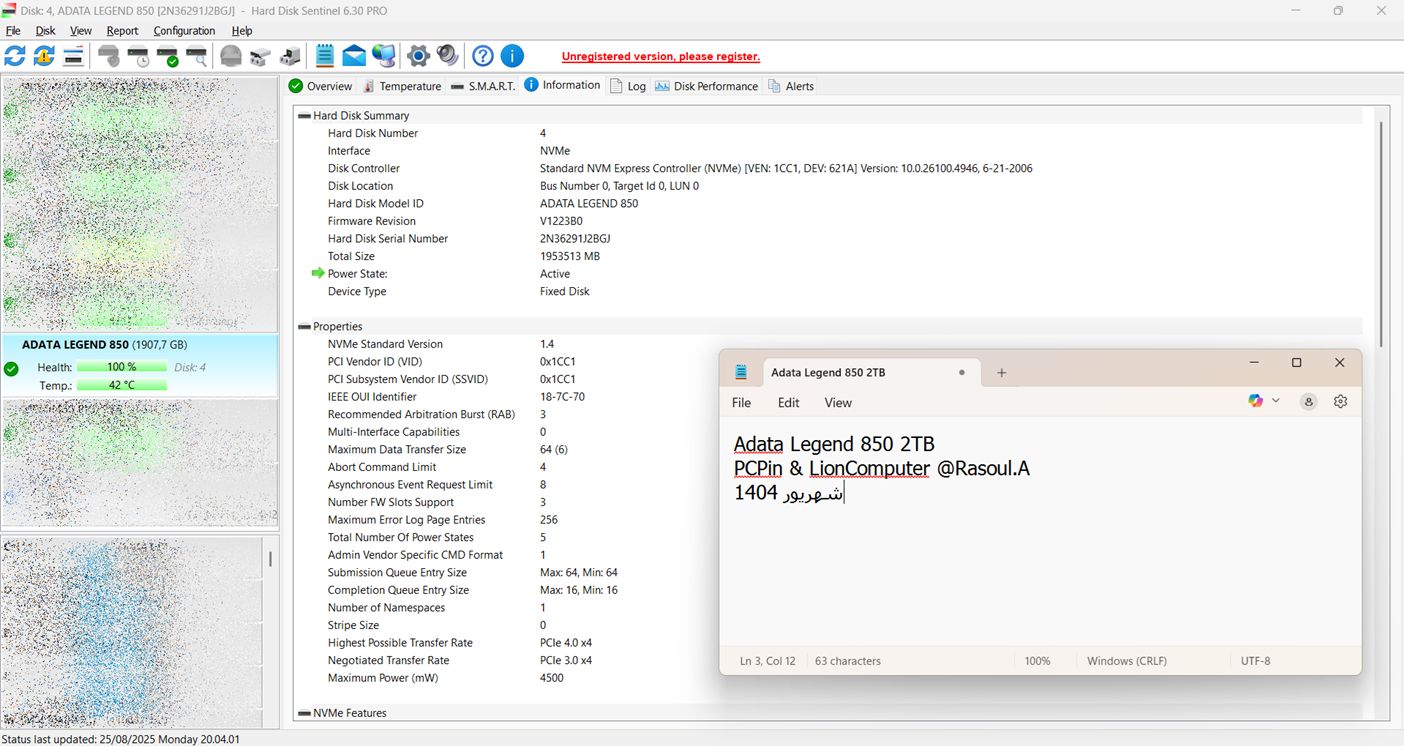Open configuration via the gear toolbar icon

coord(419,56)
